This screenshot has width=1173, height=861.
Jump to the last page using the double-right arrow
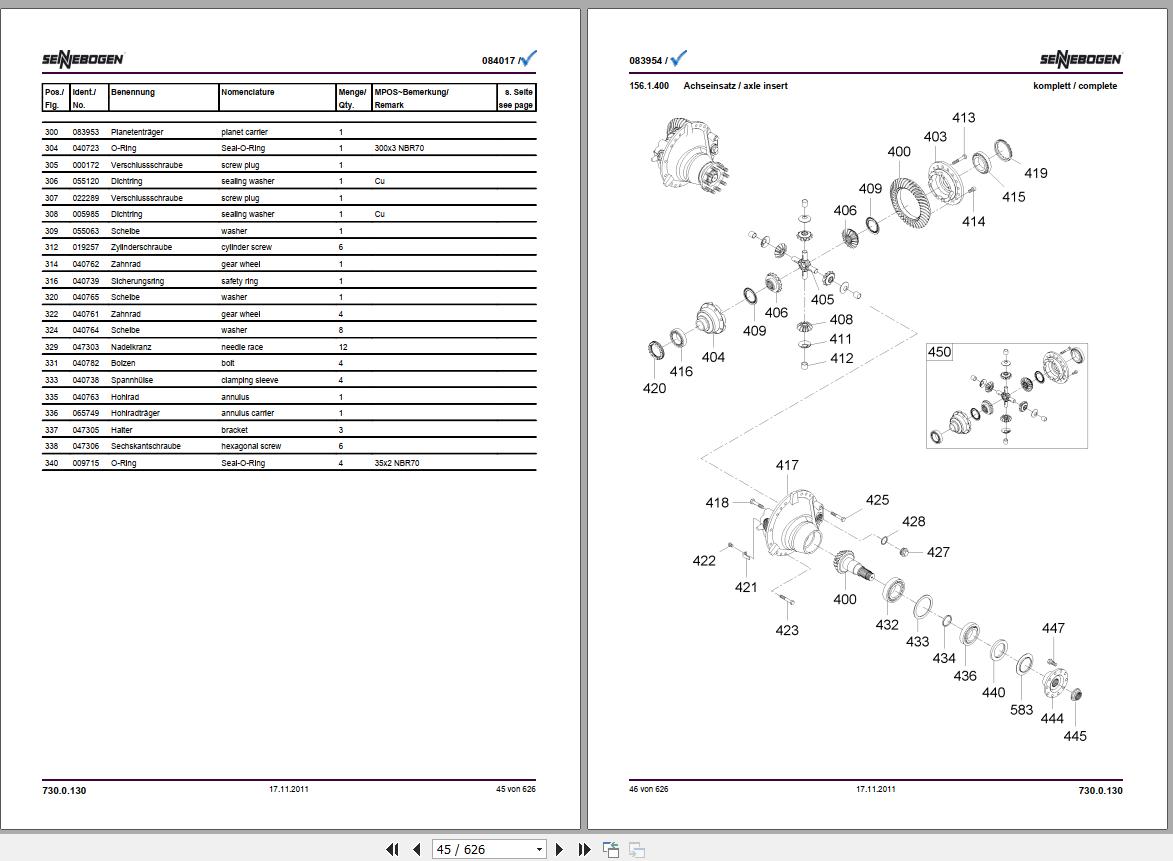[x=584, y=848]
